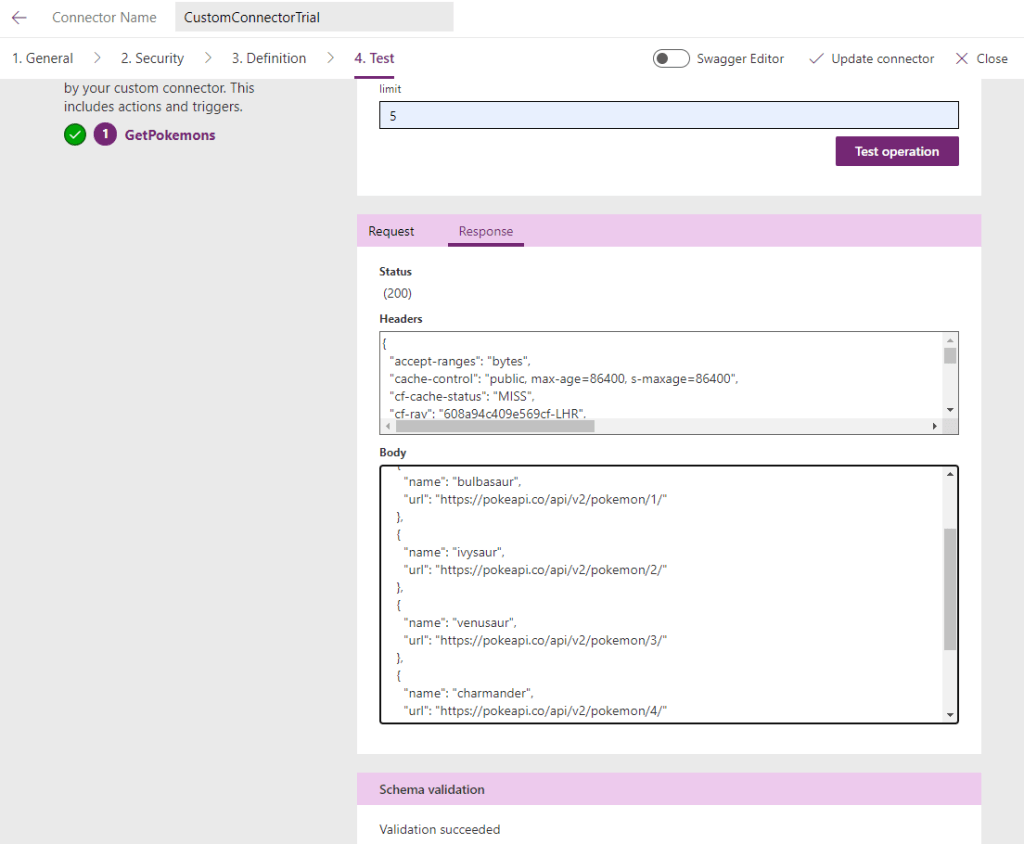Click the Update connector checkmark icon
1024x844 pixels.
click(x=816, y=59)
